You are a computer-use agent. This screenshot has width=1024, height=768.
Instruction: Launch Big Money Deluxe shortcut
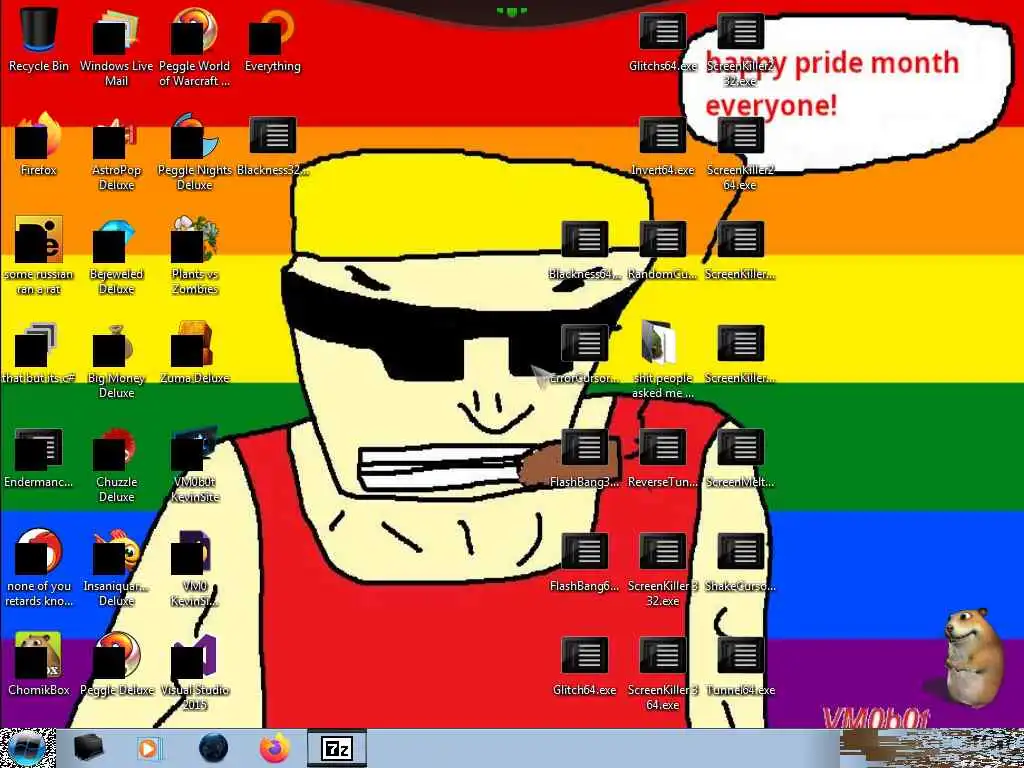click(116, 360)
